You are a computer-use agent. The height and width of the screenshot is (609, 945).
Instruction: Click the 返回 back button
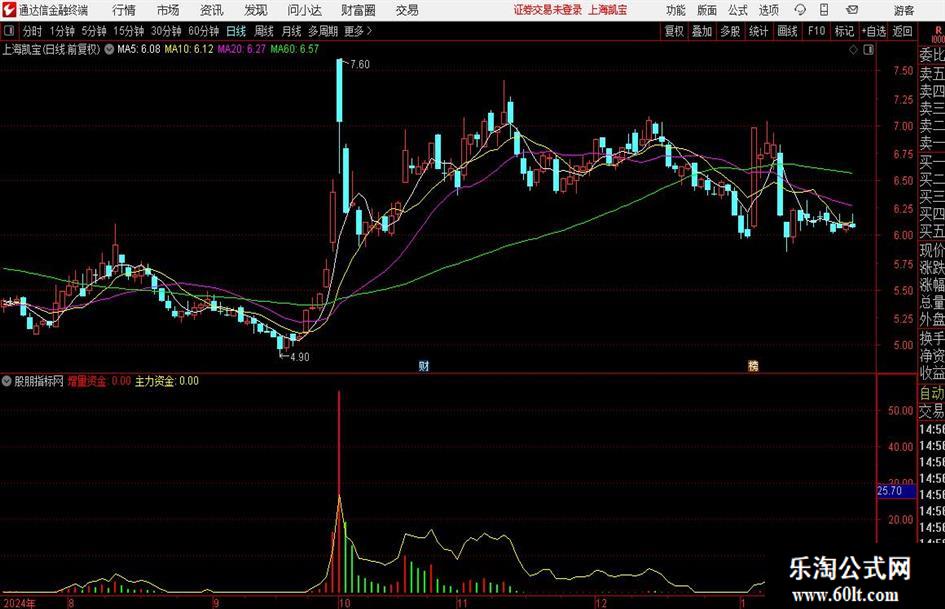[902, 31]
